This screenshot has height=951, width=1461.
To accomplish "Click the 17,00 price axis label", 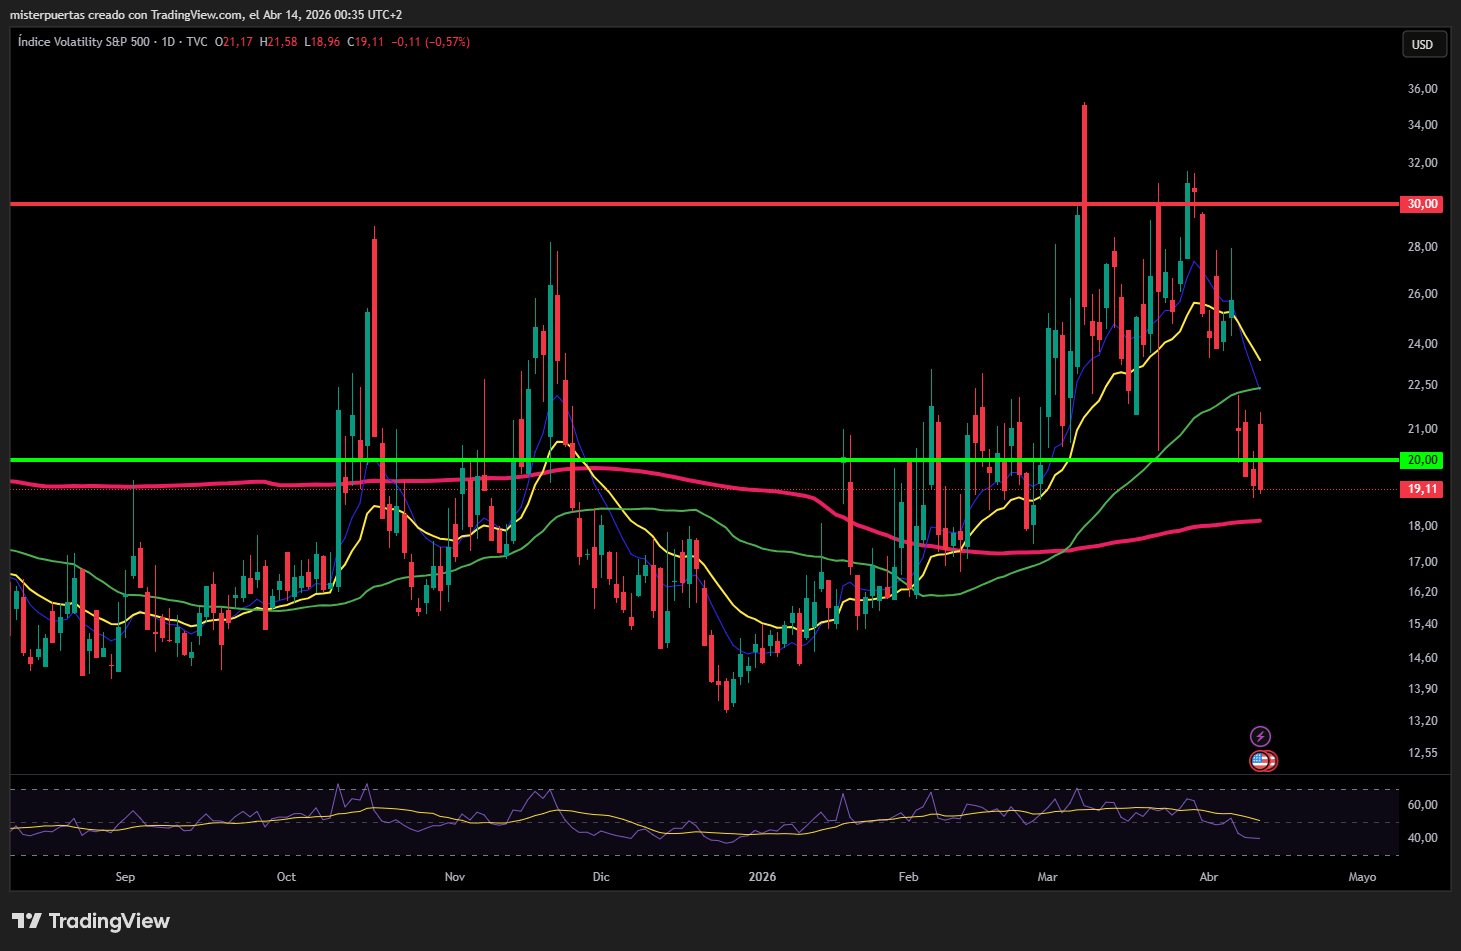I will [x=1422, y=562].
